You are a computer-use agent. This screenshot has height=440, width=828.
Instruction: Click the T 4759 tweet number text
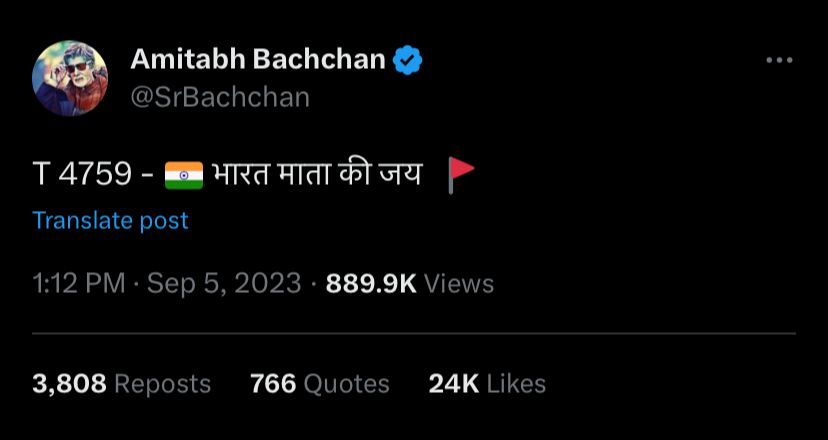[x=82, y=174]
